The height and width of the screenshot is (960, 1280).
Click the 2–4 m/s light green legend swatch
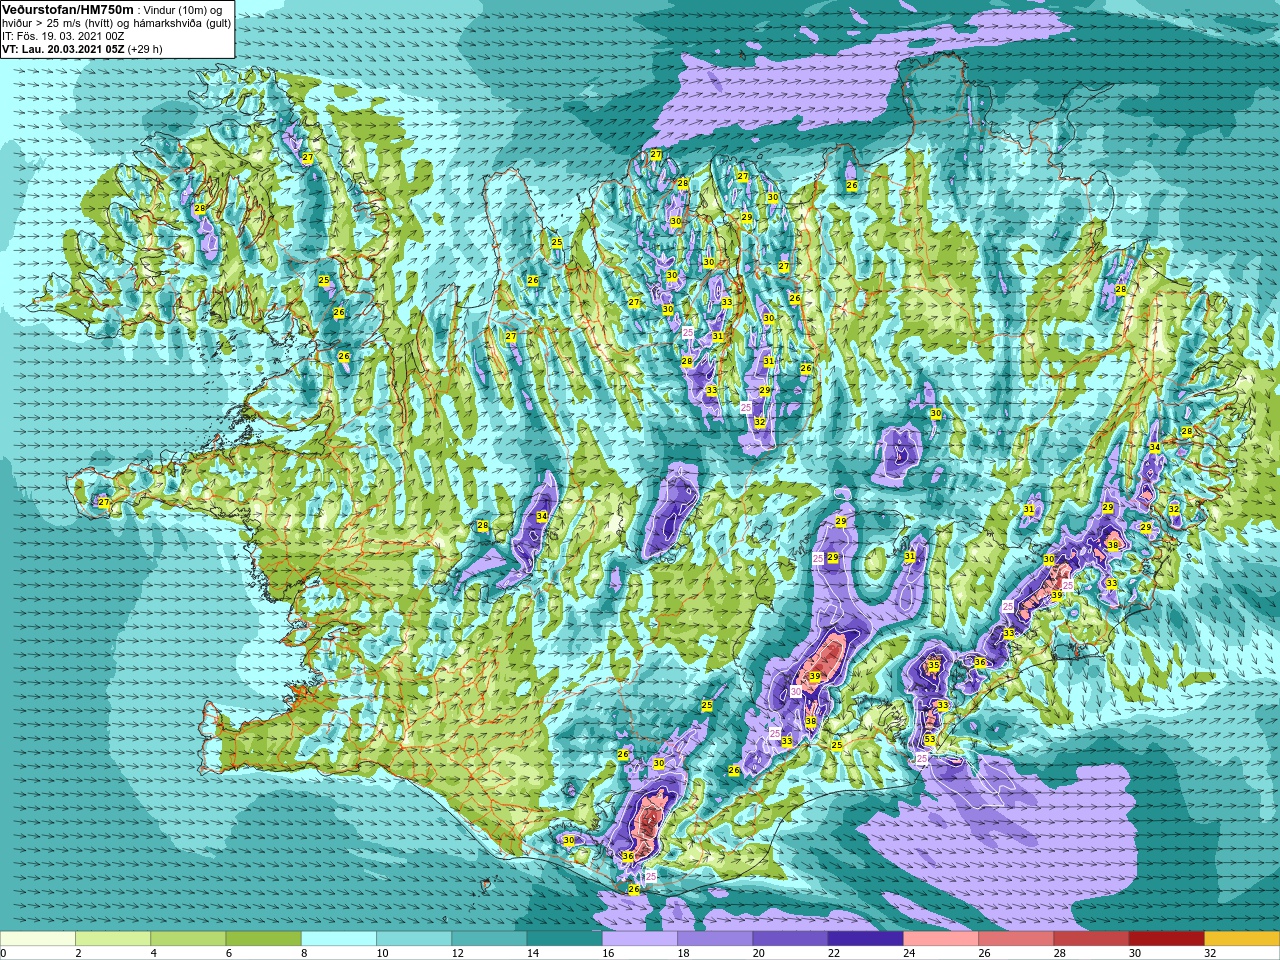tap(113, 939)
